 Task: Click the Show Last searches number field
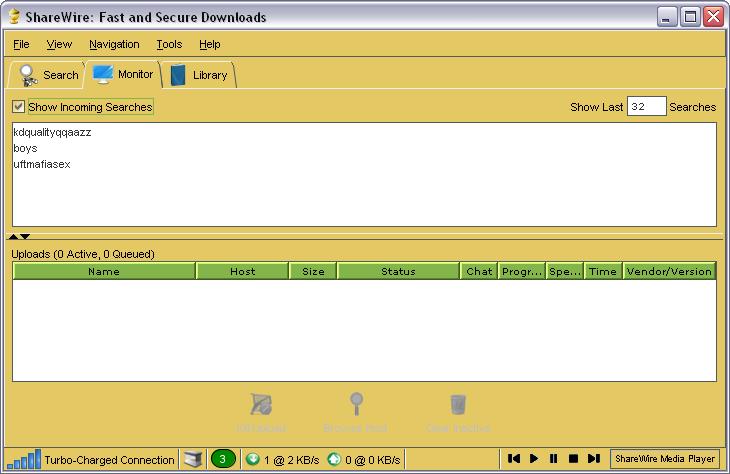point(646,107)
